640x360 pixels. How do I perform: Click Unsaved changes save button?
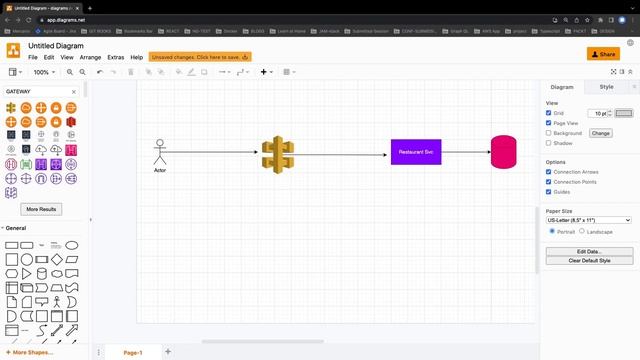pos(200,57)
